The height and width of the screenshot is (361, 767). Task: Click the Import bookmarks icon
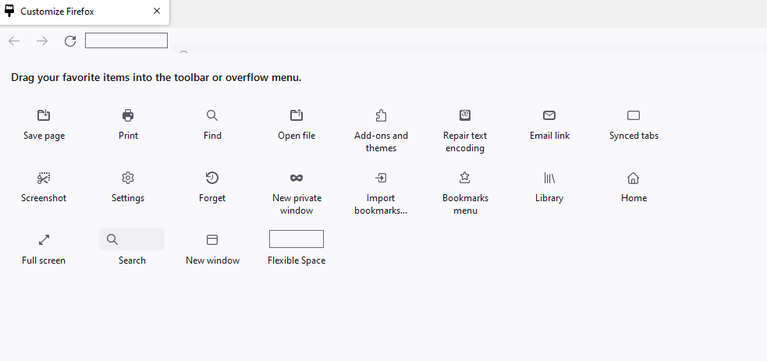pyautogui.click(x=381, y=178)
